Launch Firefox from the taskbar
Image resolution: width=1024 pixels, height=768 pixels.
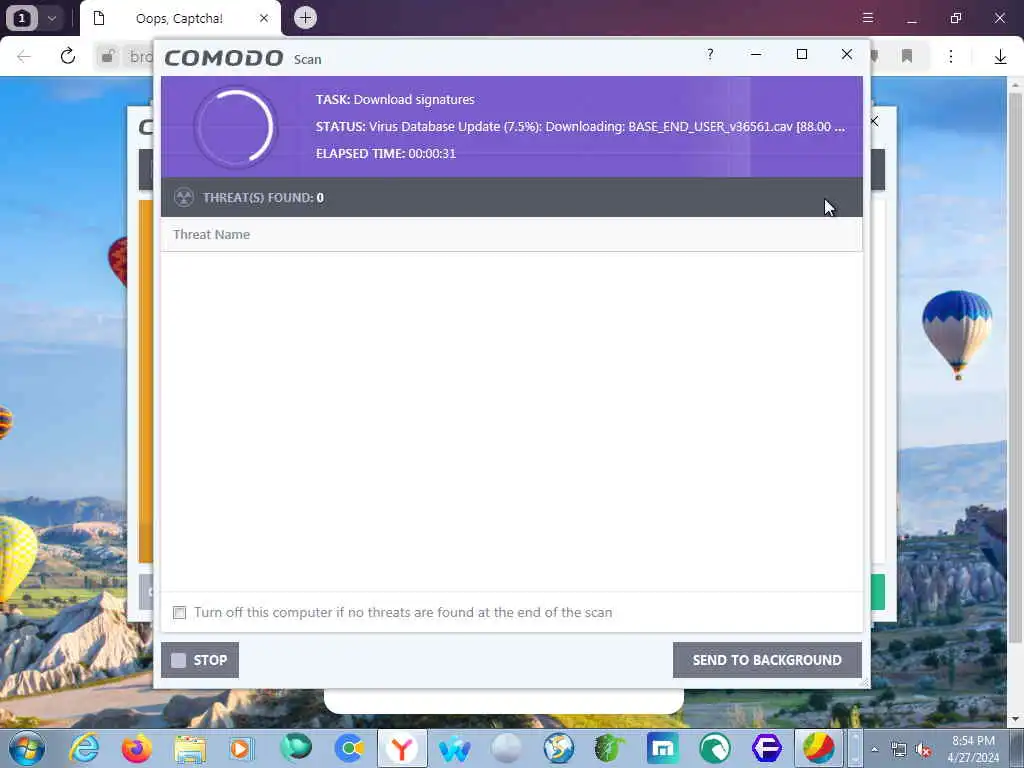pos(136,748)
